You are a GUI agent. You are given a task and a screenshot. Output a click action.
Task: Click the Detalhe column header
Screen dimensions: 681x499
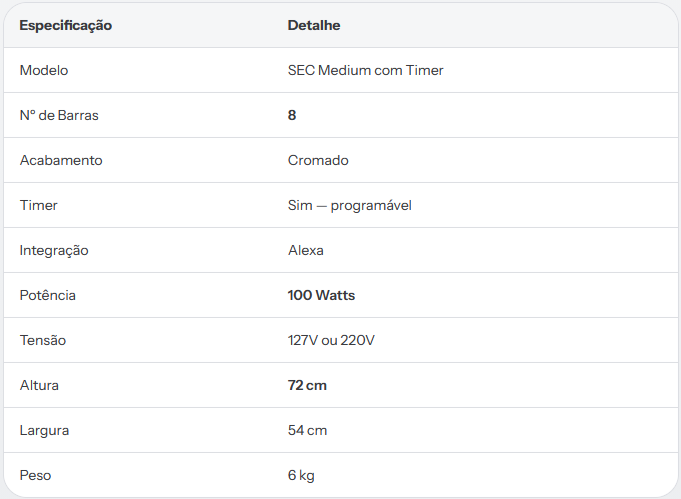coord(314,25)
